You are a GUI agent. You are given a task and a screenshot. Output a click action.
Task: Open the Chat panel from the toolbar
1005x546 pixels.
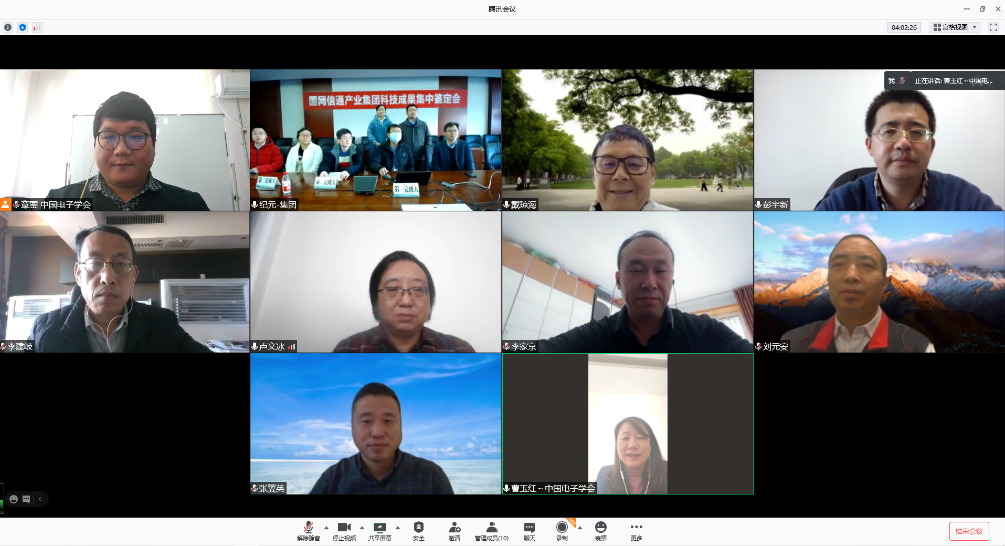(x=529, y=528)
